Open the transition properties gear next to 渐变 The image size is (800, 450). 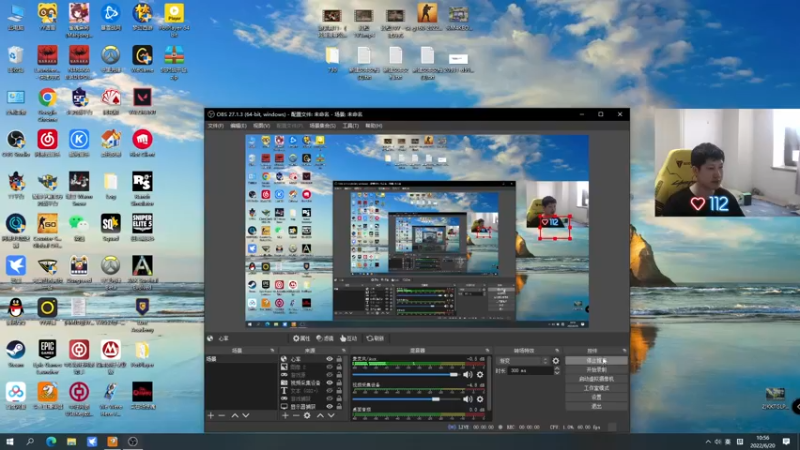[557, 360]
